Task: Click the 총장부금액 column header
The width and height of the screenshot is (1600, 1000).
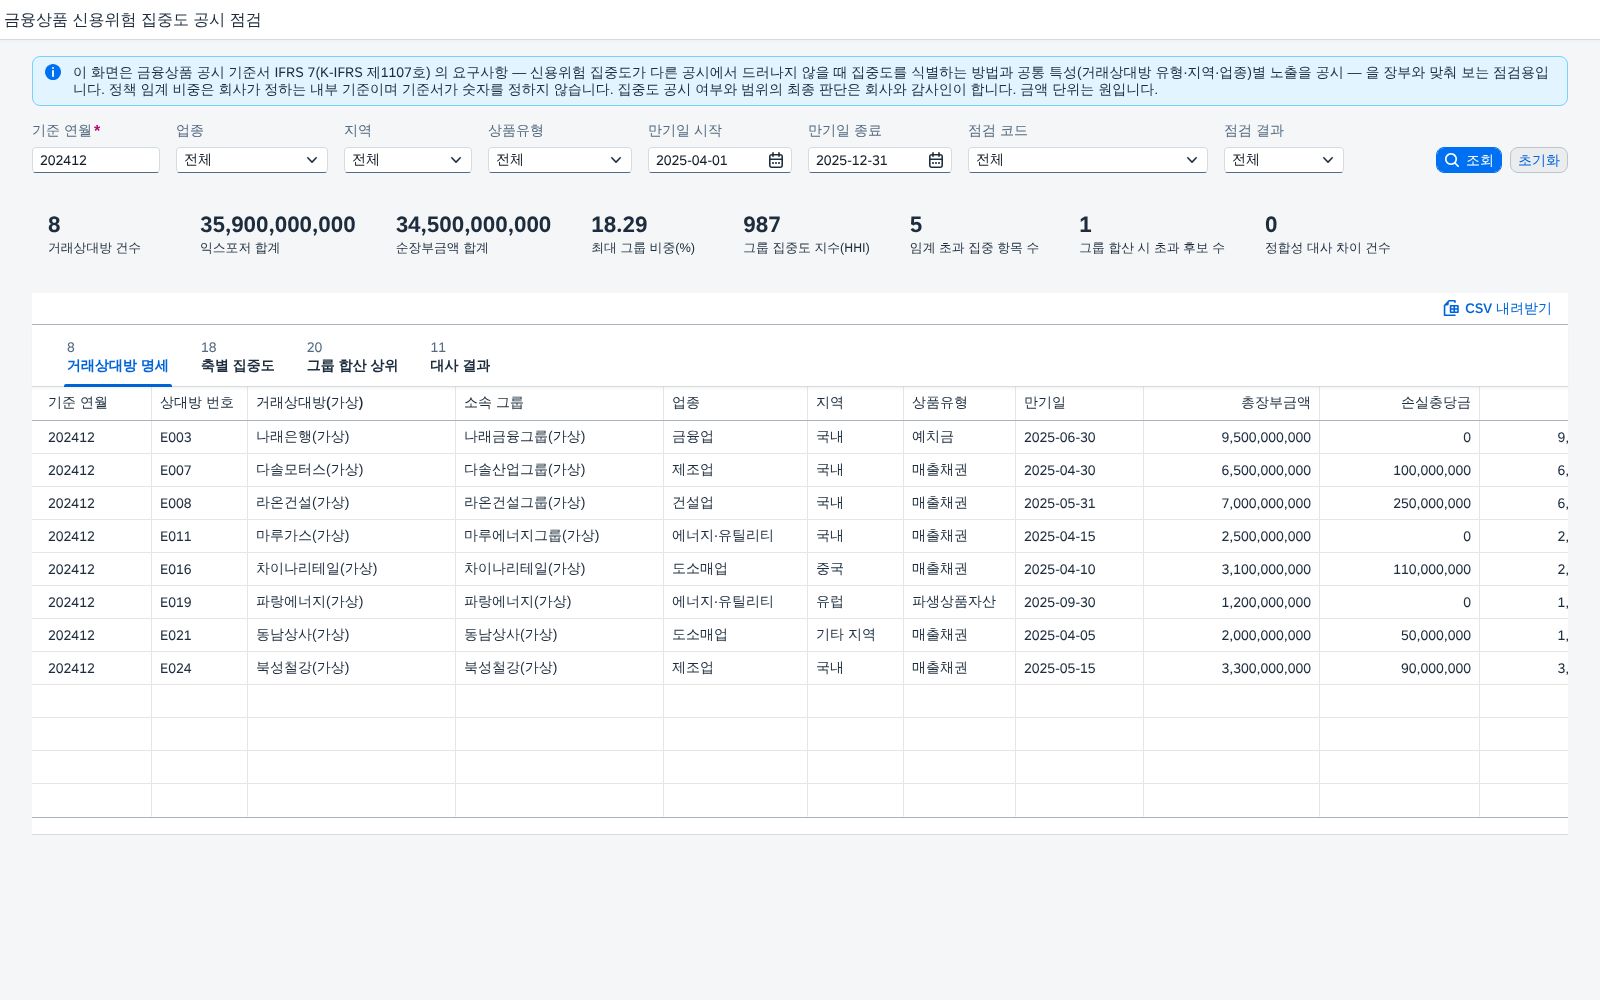Action: coord(1232,403)
